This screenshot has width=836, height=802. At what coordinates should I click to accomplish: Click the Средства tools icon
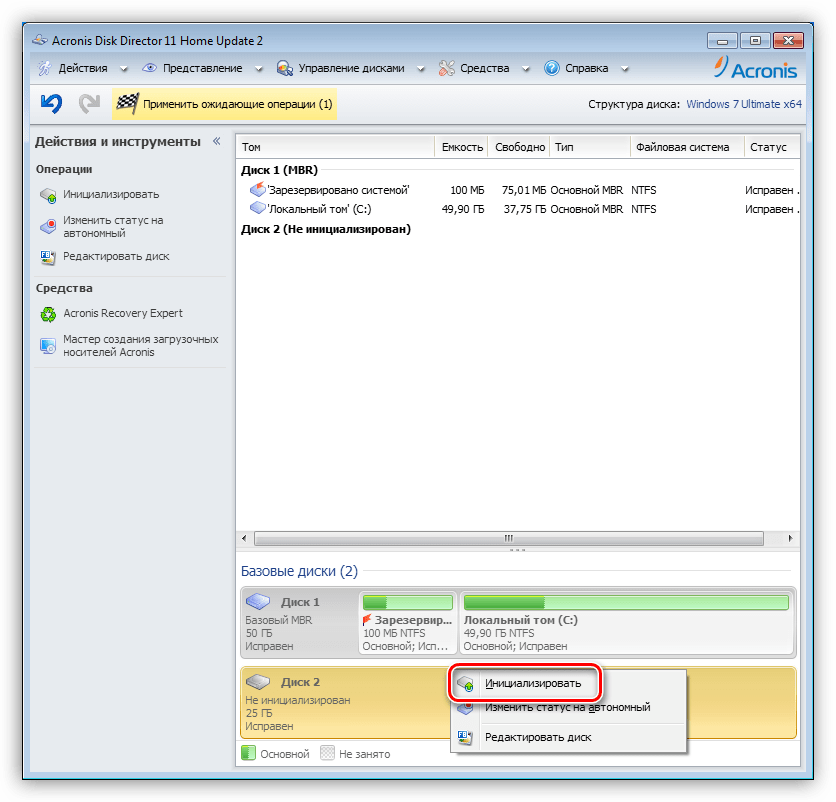point(447,68)
